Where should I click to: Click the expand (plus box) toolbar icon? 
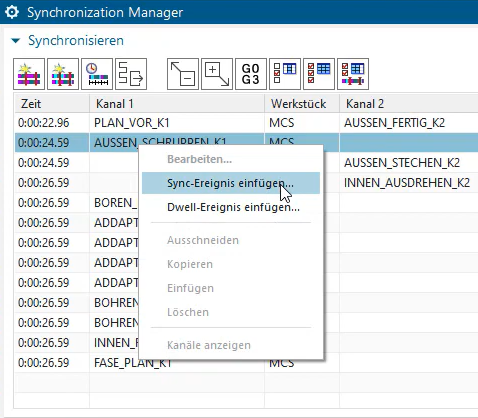217,74
